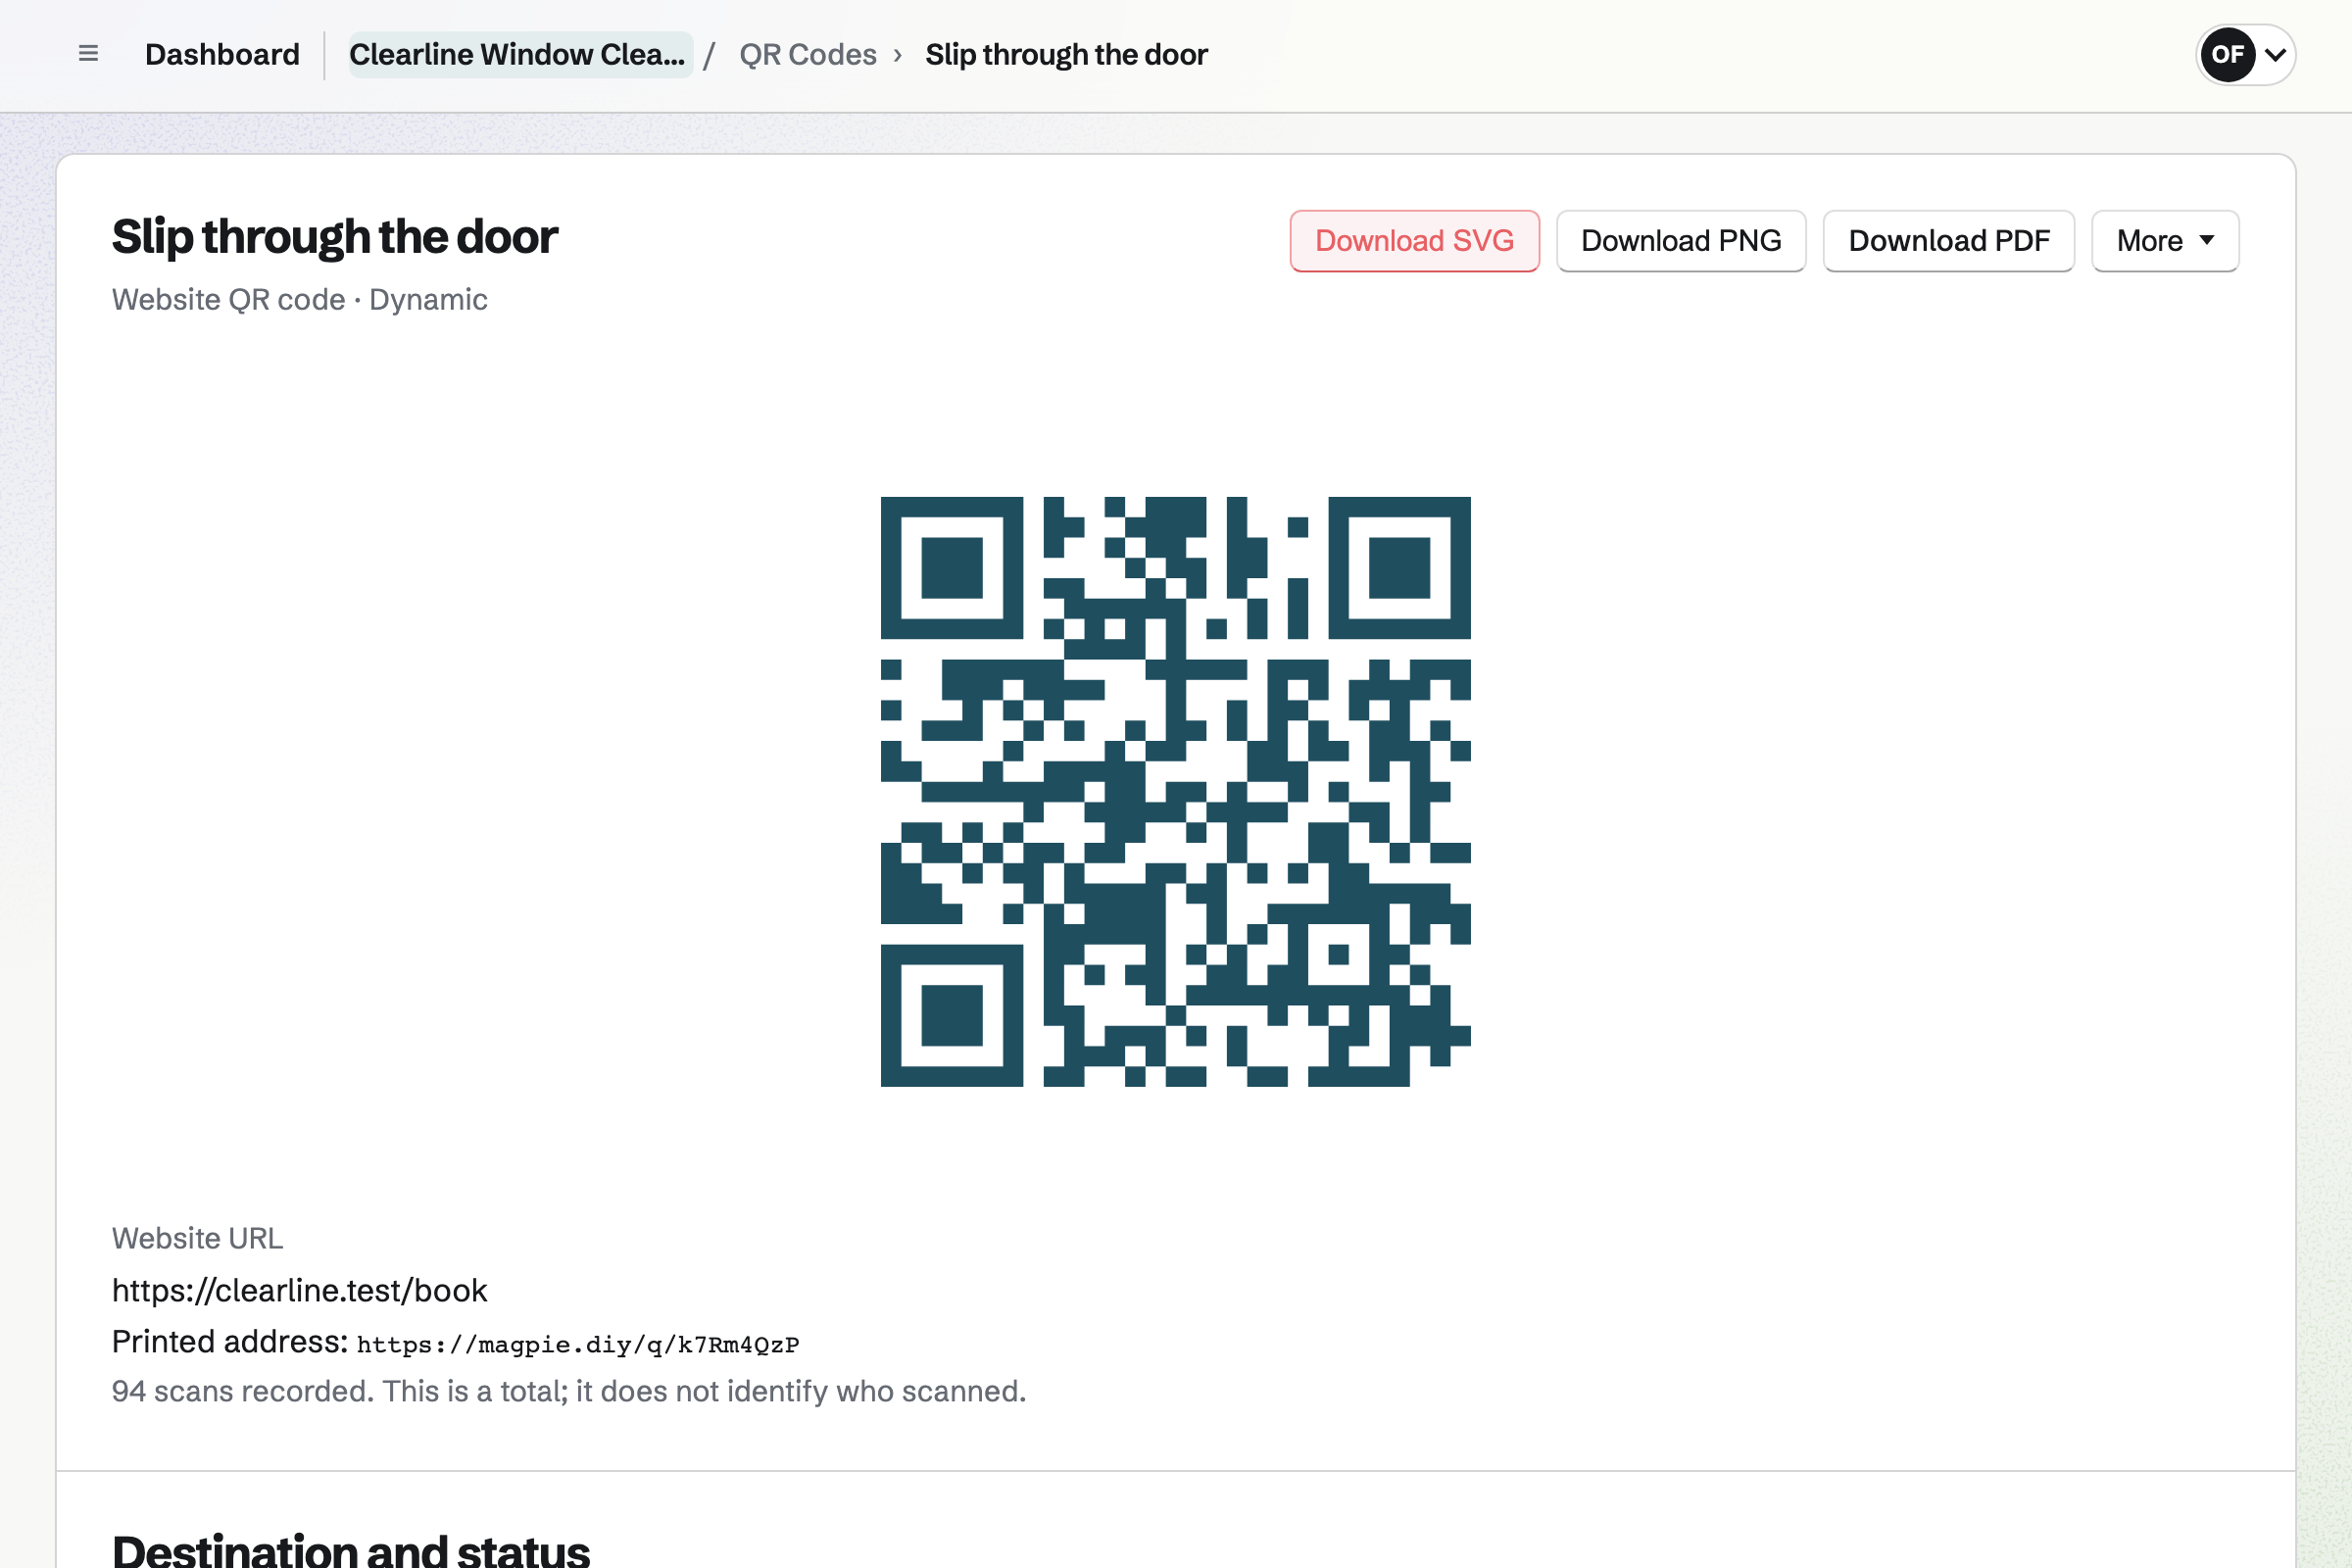Click the printed address magpie.diy short link

coord(578,1344)
